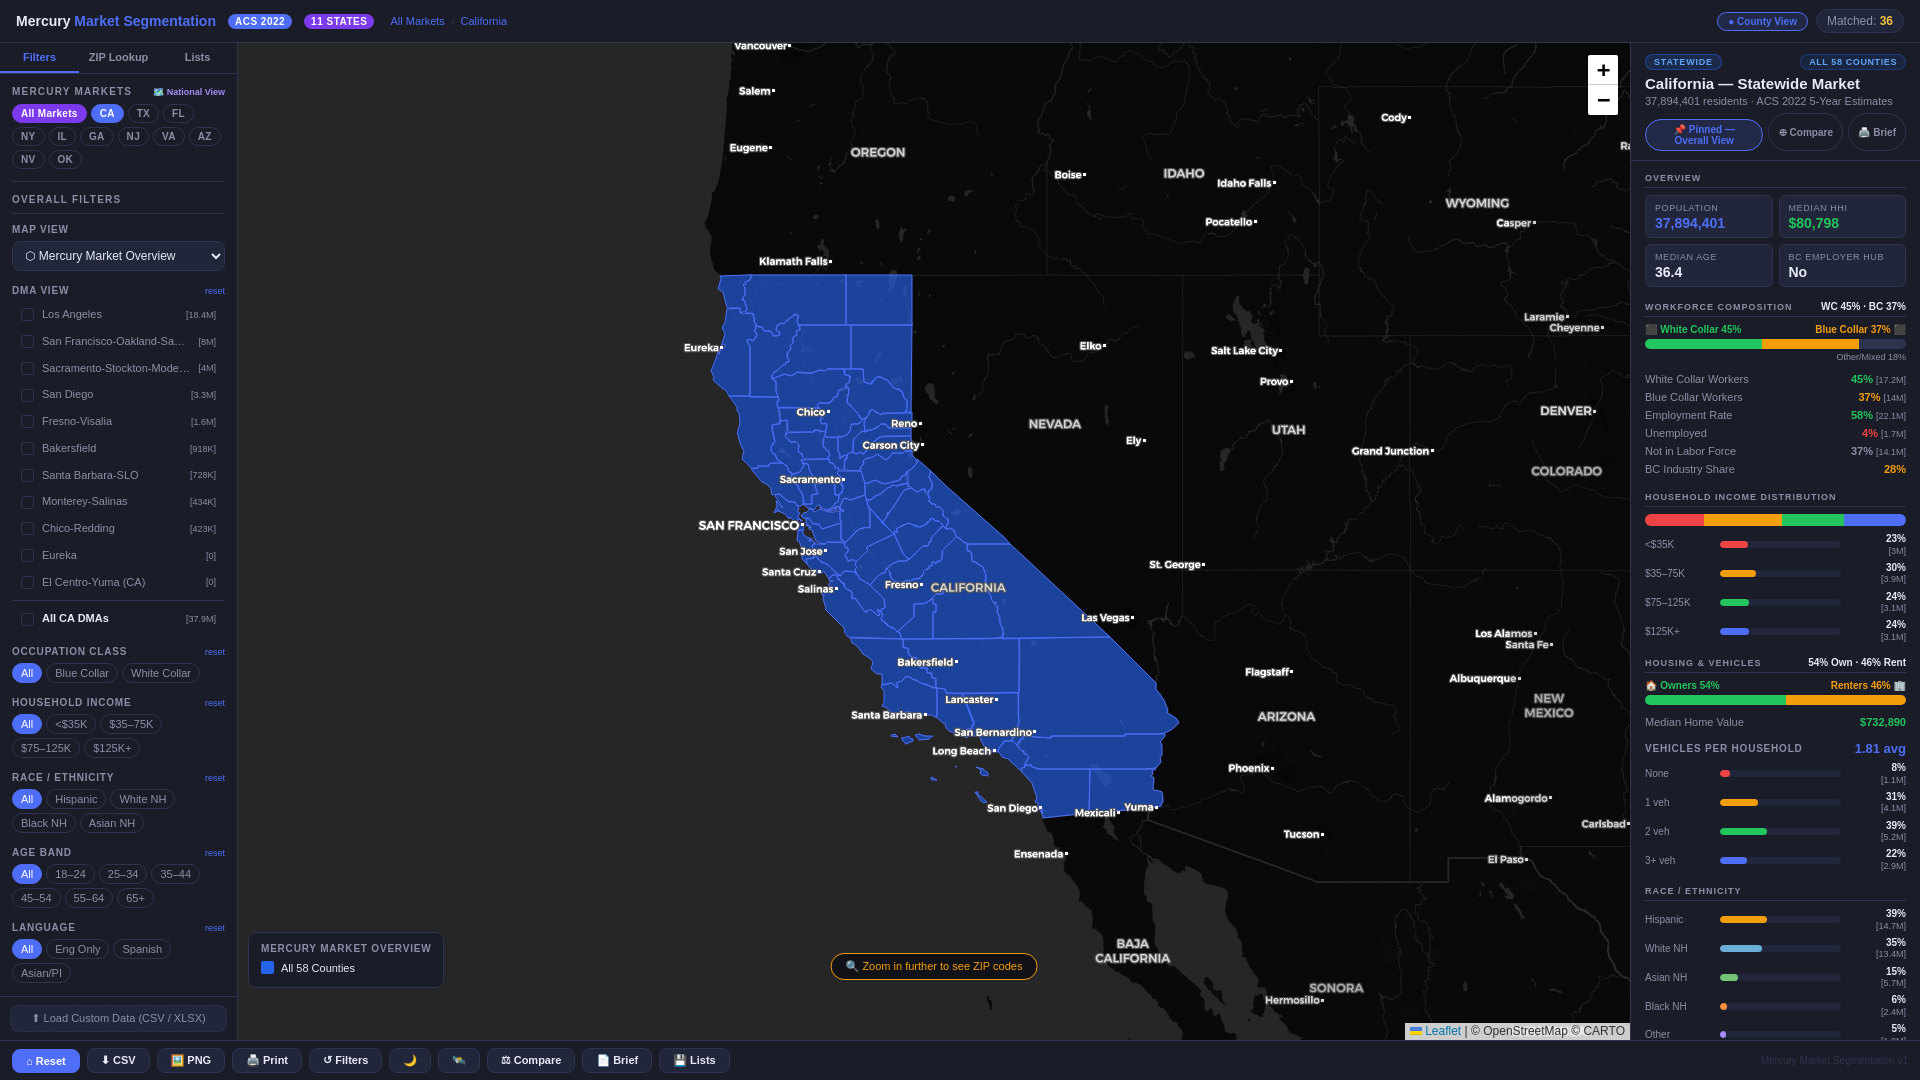Open the Lists tab in sidebar
Viewport: 1920px width, 1080px height.
197,58
